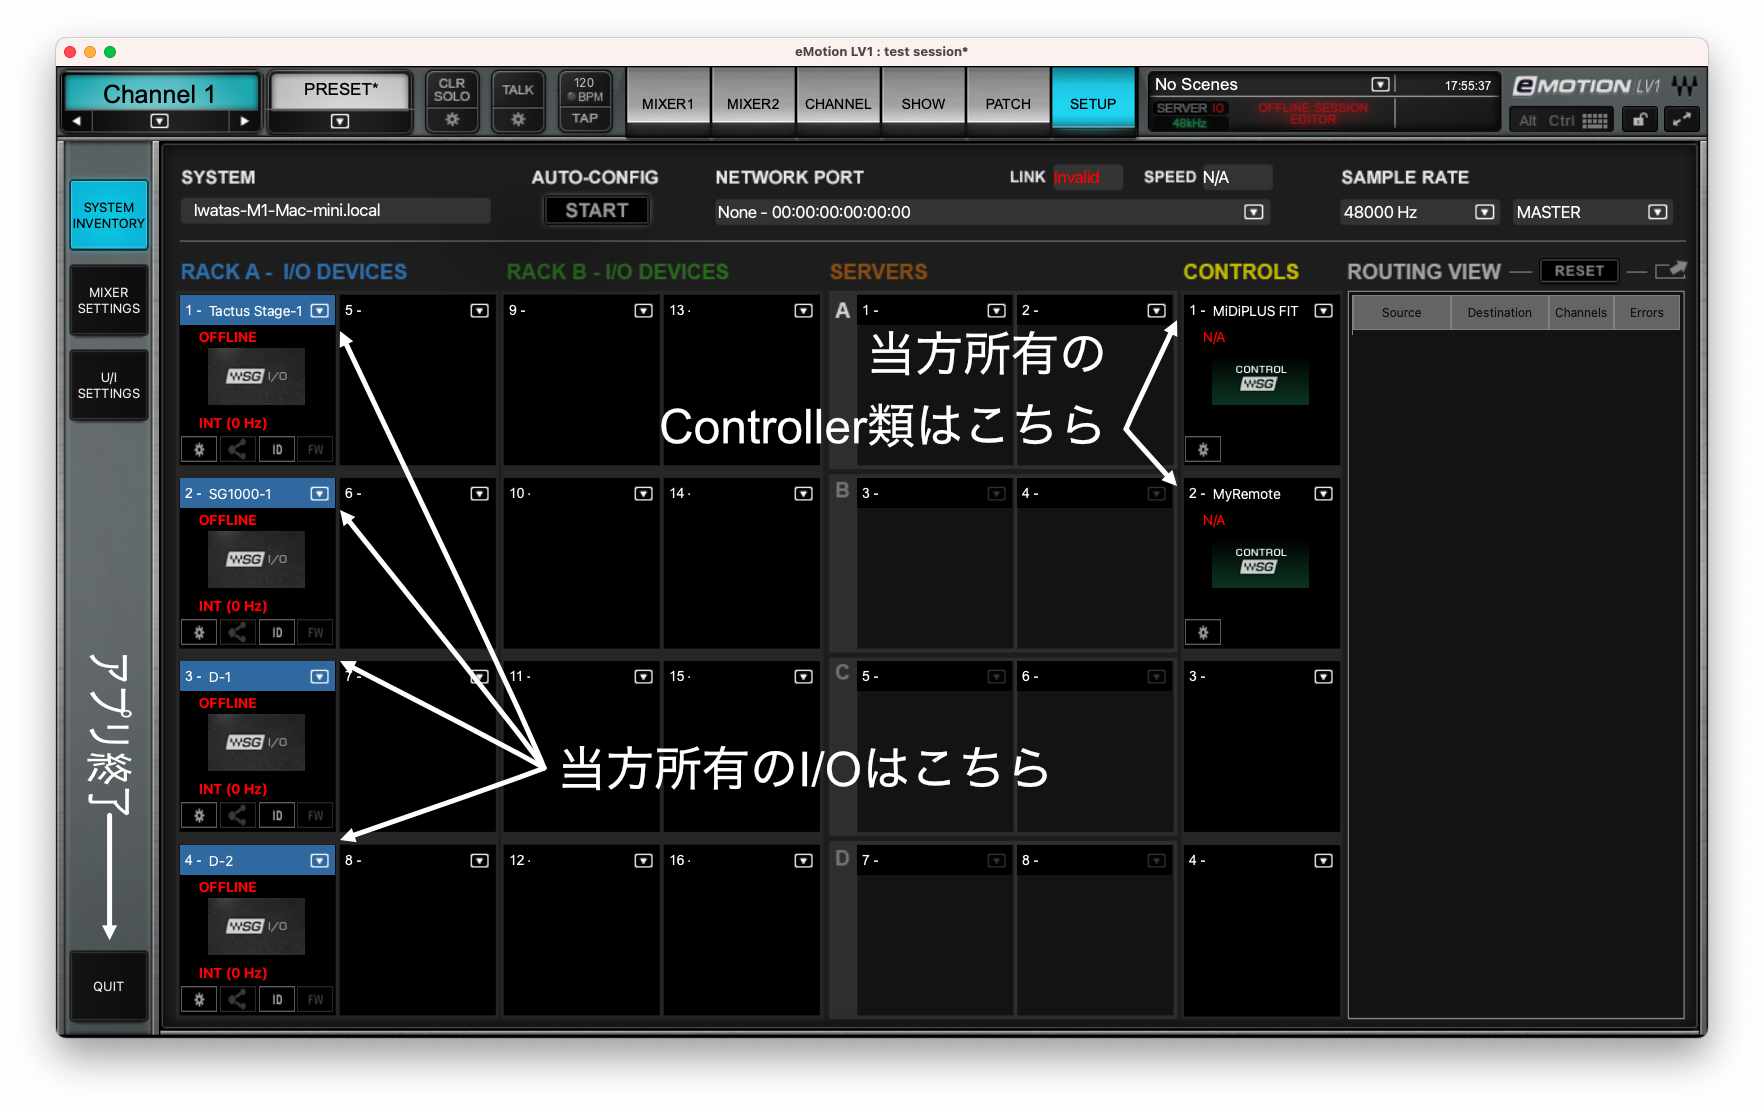Open settings gear for Tactus Stage-1 device
The height and width of the screenshot is (1112, 1764).
pos(199,450)
